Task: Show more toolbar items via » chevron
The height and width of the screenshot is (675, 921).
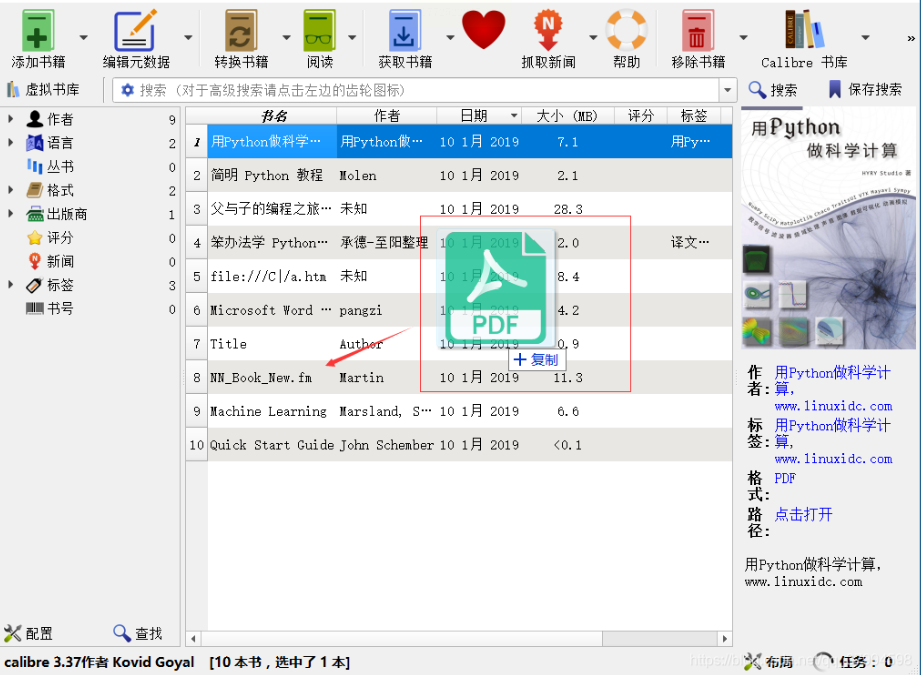Action: pyautogui.click(x=910, y=39)
